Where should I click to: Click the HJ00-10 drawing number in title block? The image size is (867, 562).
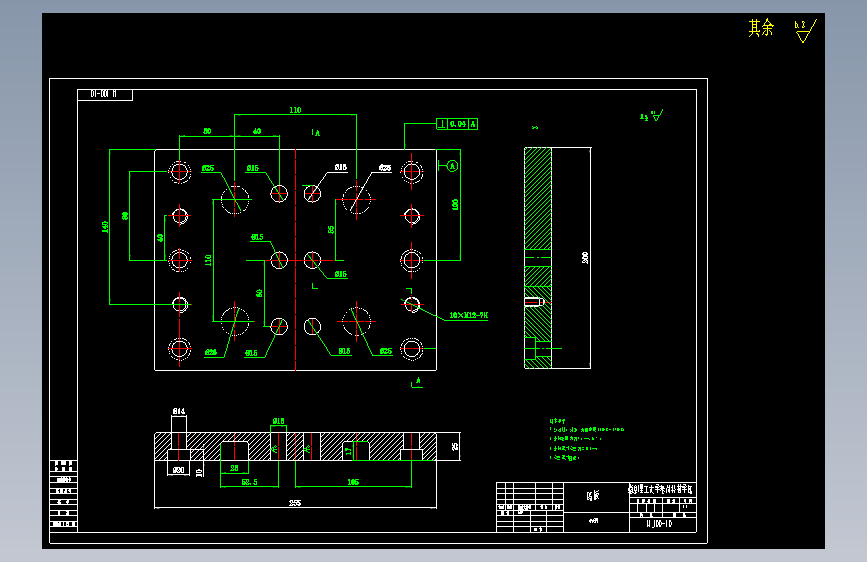pyautogui.click(x=660, y=524)
